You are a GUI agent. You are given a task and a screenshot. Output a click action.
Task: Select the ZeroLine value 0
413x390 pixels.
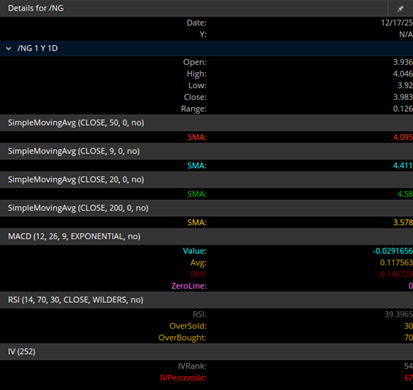point(410,286)
